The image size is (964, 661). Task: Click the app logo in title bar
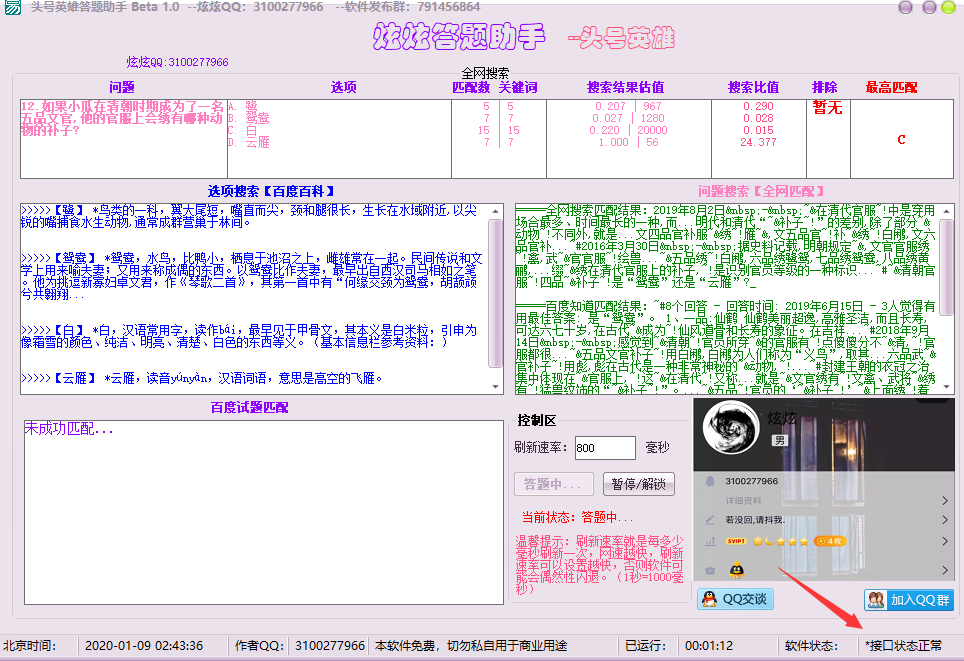[12, 7]
